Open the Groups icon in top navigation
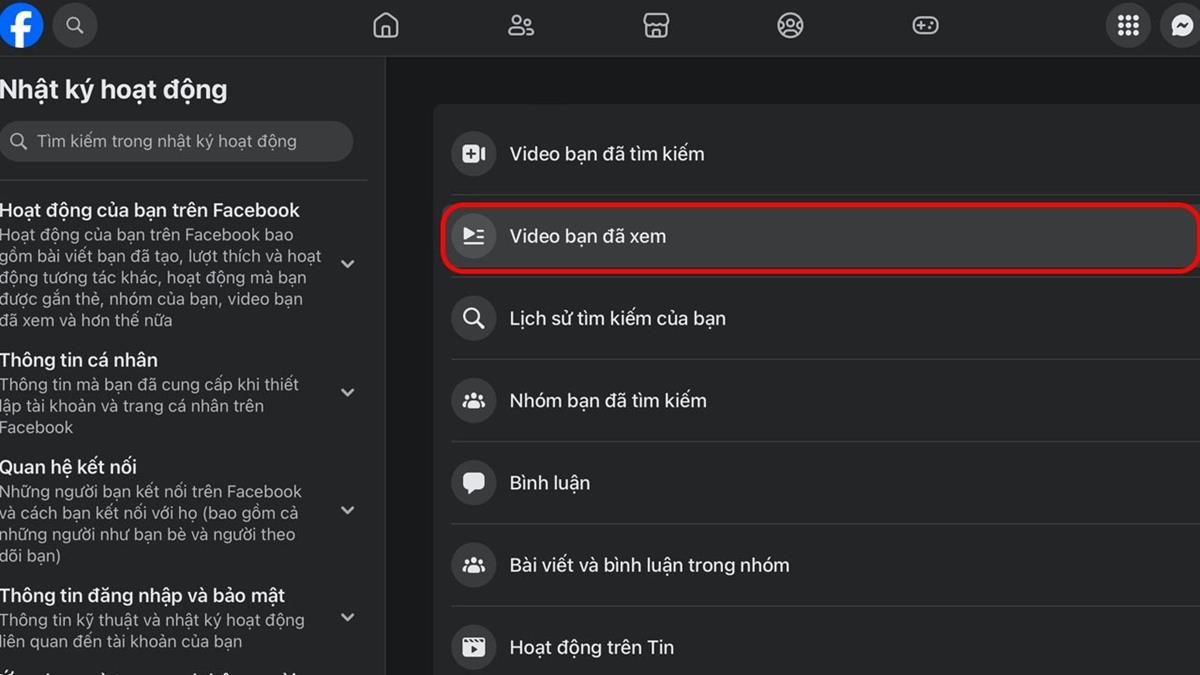Screen dimensions: 1200x675 [x=790, y=26]
